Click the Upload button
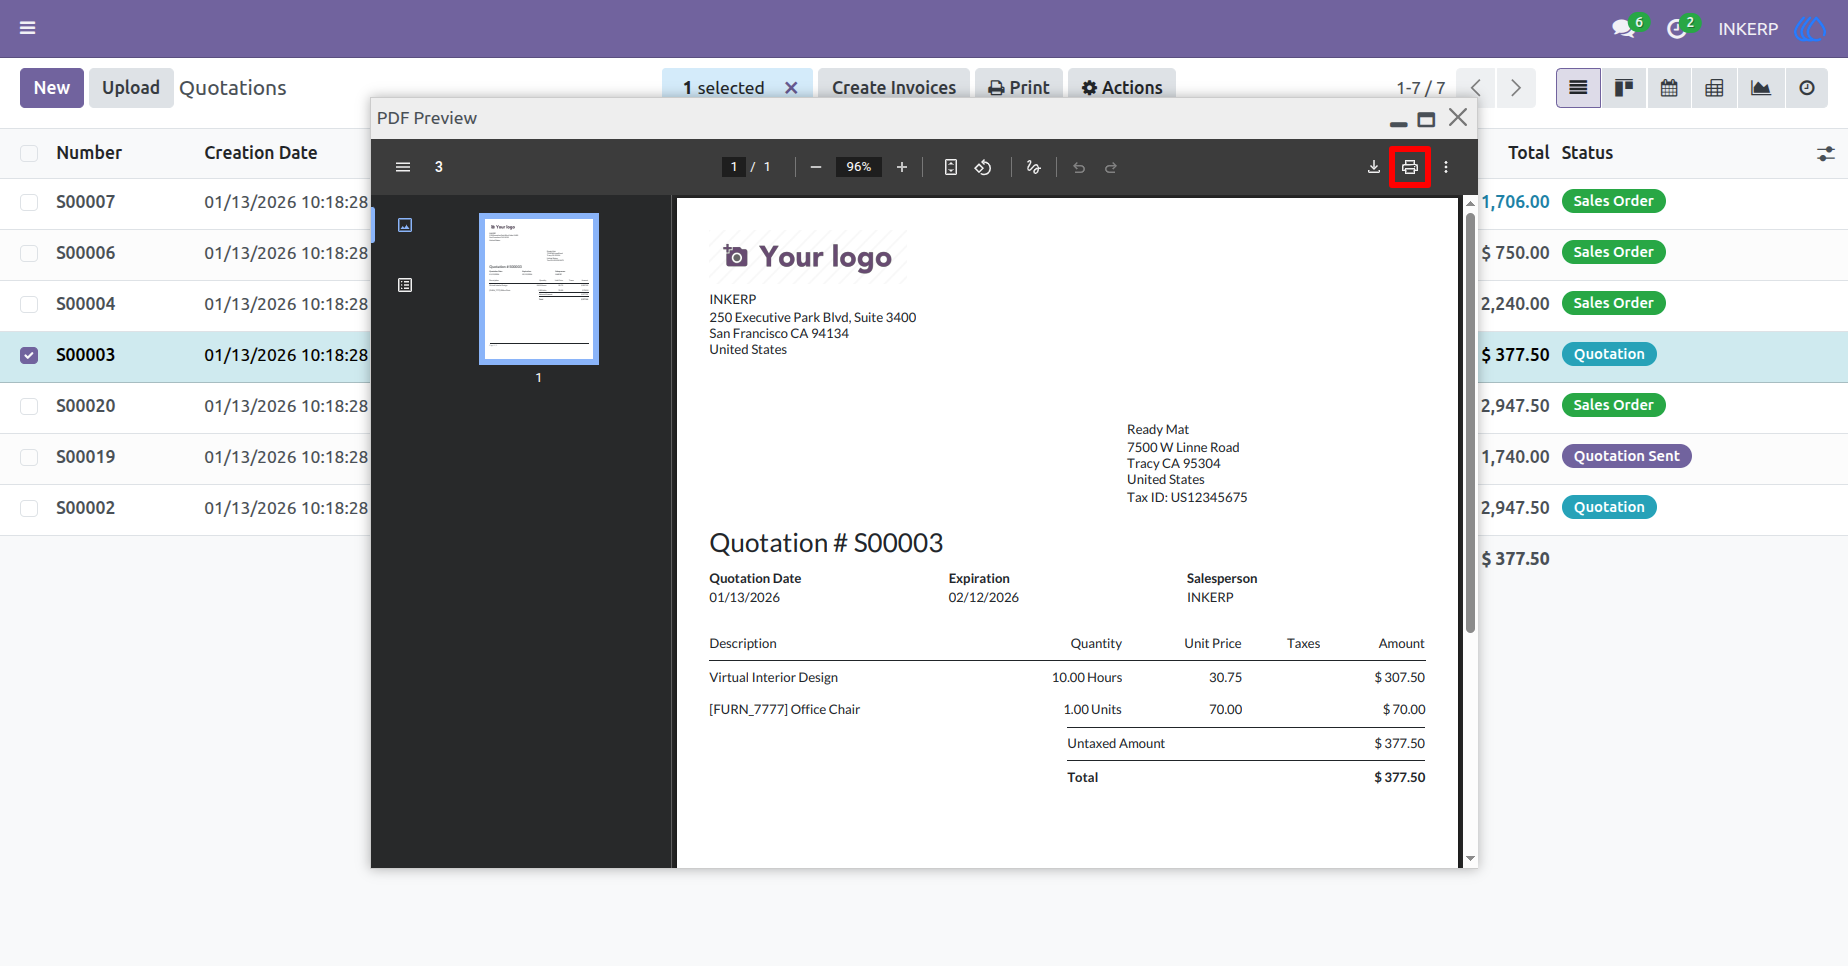The image size is (1848, 966). tap(131, 88)
